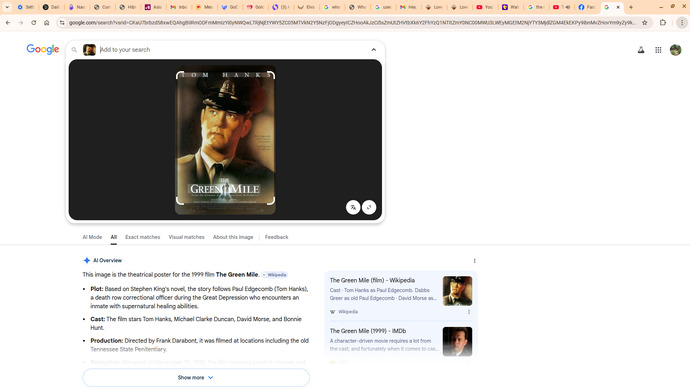Go to Google home via logo
690x388 pixels.
point(43,49)
